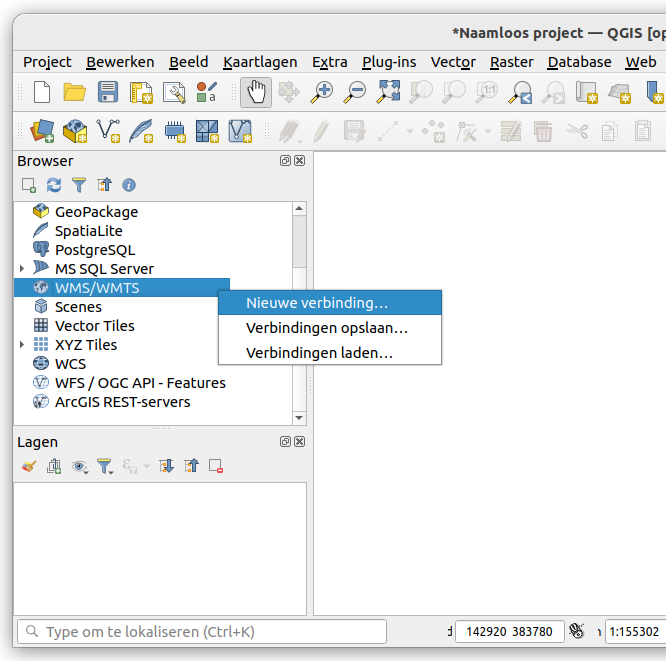Create new SpatiaLite layer feather icon
666x661 pixels.
click(141, 131)
